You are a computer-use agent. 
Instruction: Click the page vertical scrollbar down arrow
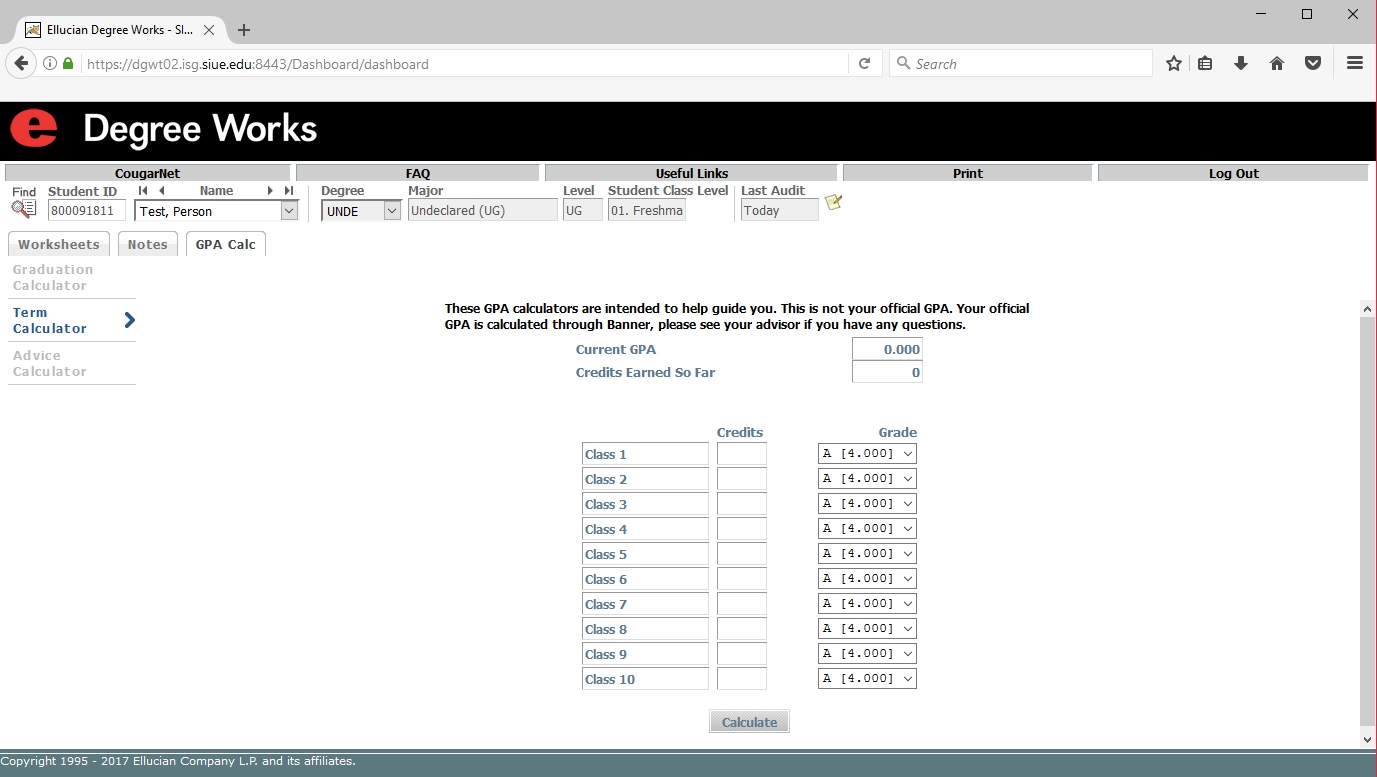point(1368,739)
